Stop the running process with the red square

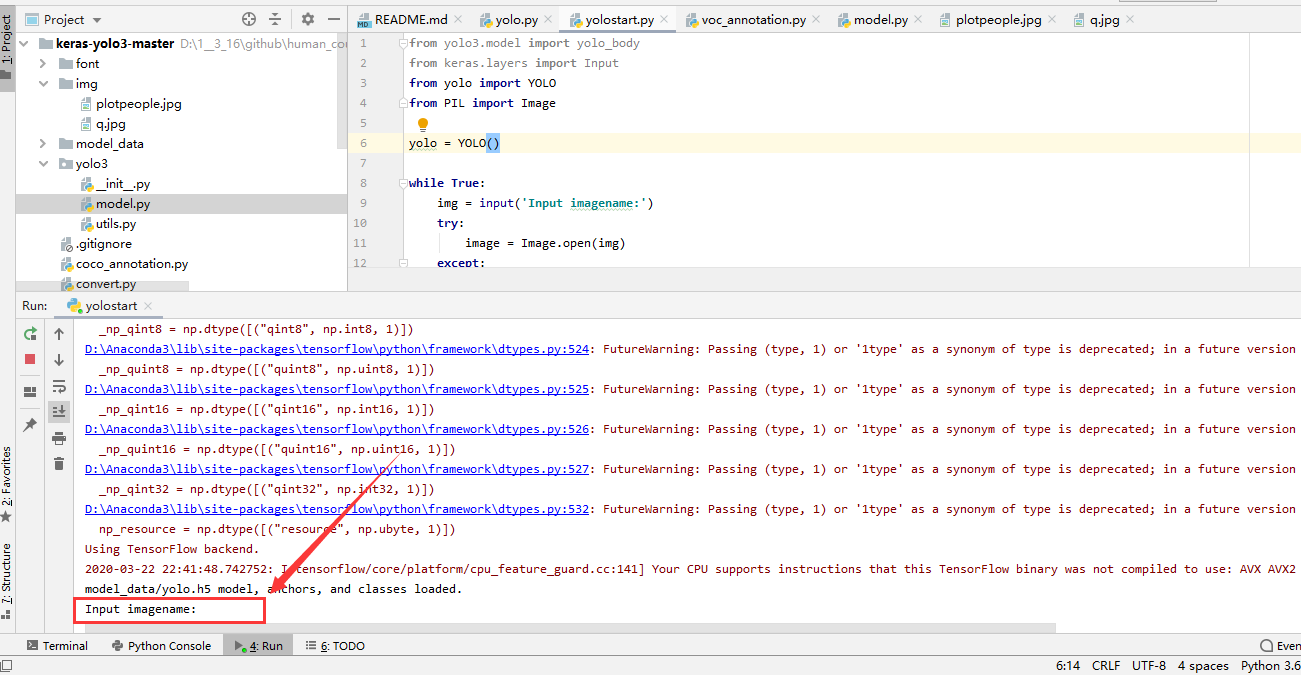pyautogui.click(x=30, y=359)
